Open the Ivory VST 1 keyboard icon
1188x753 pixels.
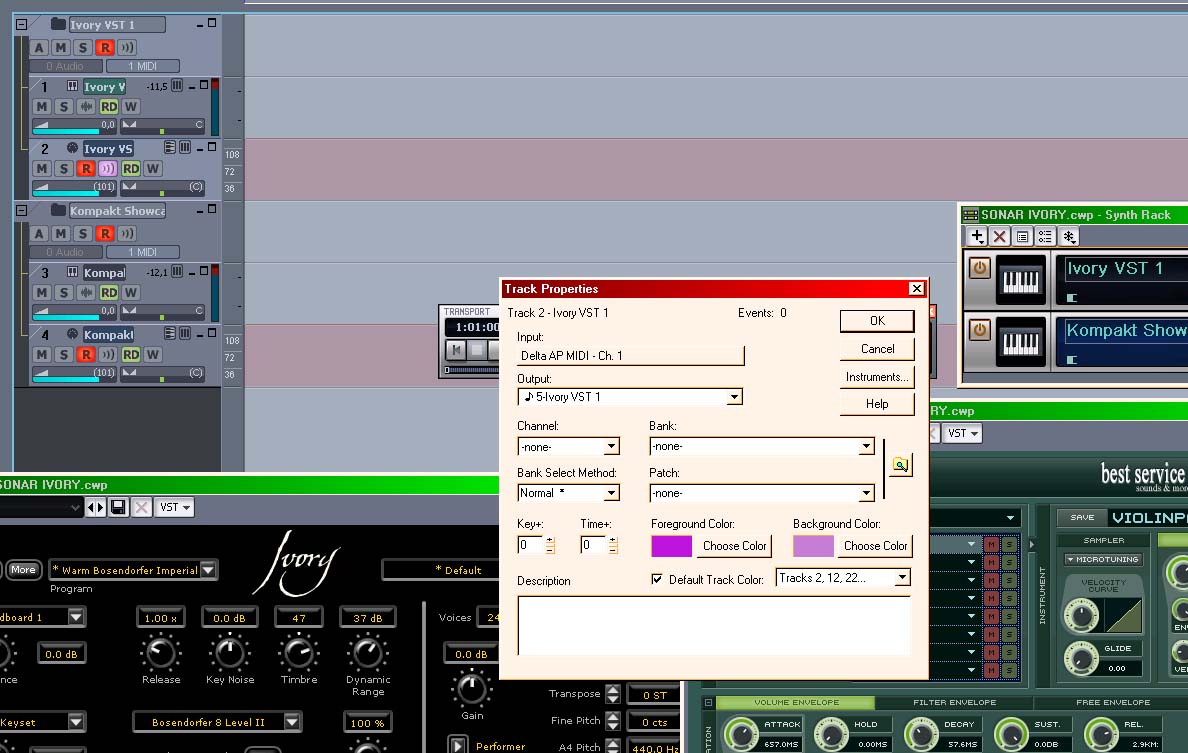(x=1021, y=280)
